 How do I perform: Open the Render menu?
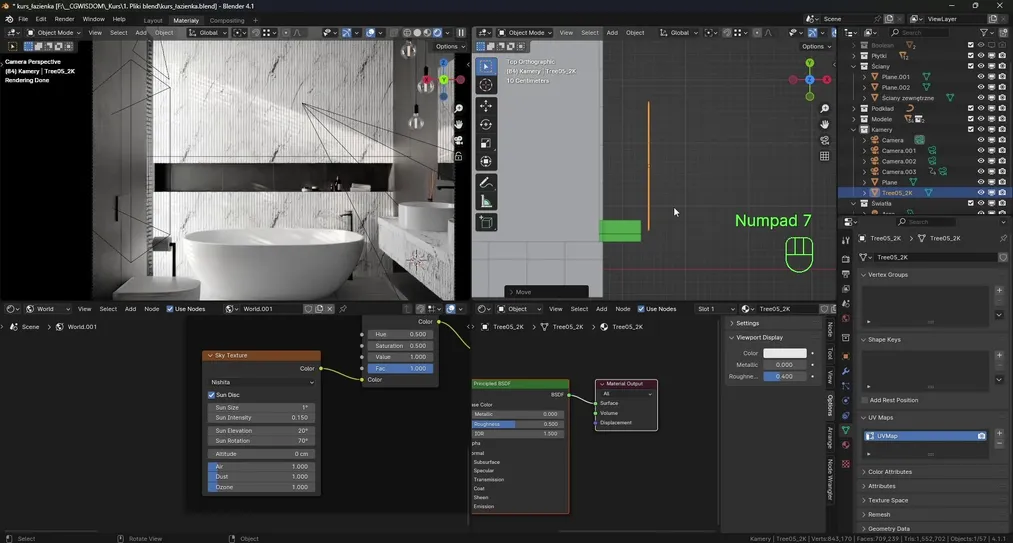[64, 19]
